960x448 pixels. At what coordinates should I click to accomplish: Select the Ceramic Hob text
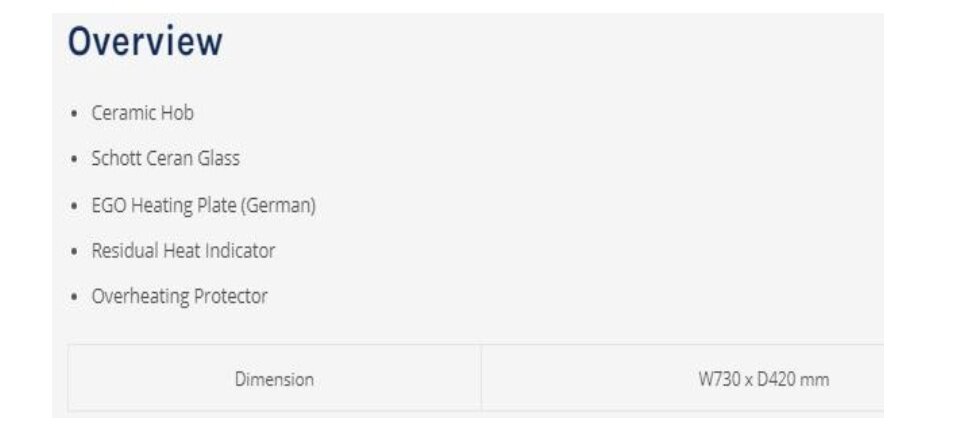coord(143,113)
